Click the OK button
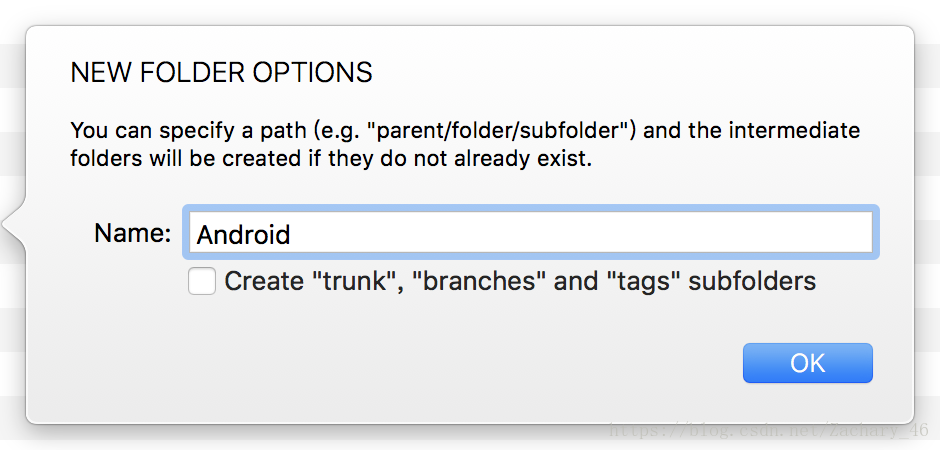Image resolution: width=940 pixels, height=450 pixels. pos(808,363)
